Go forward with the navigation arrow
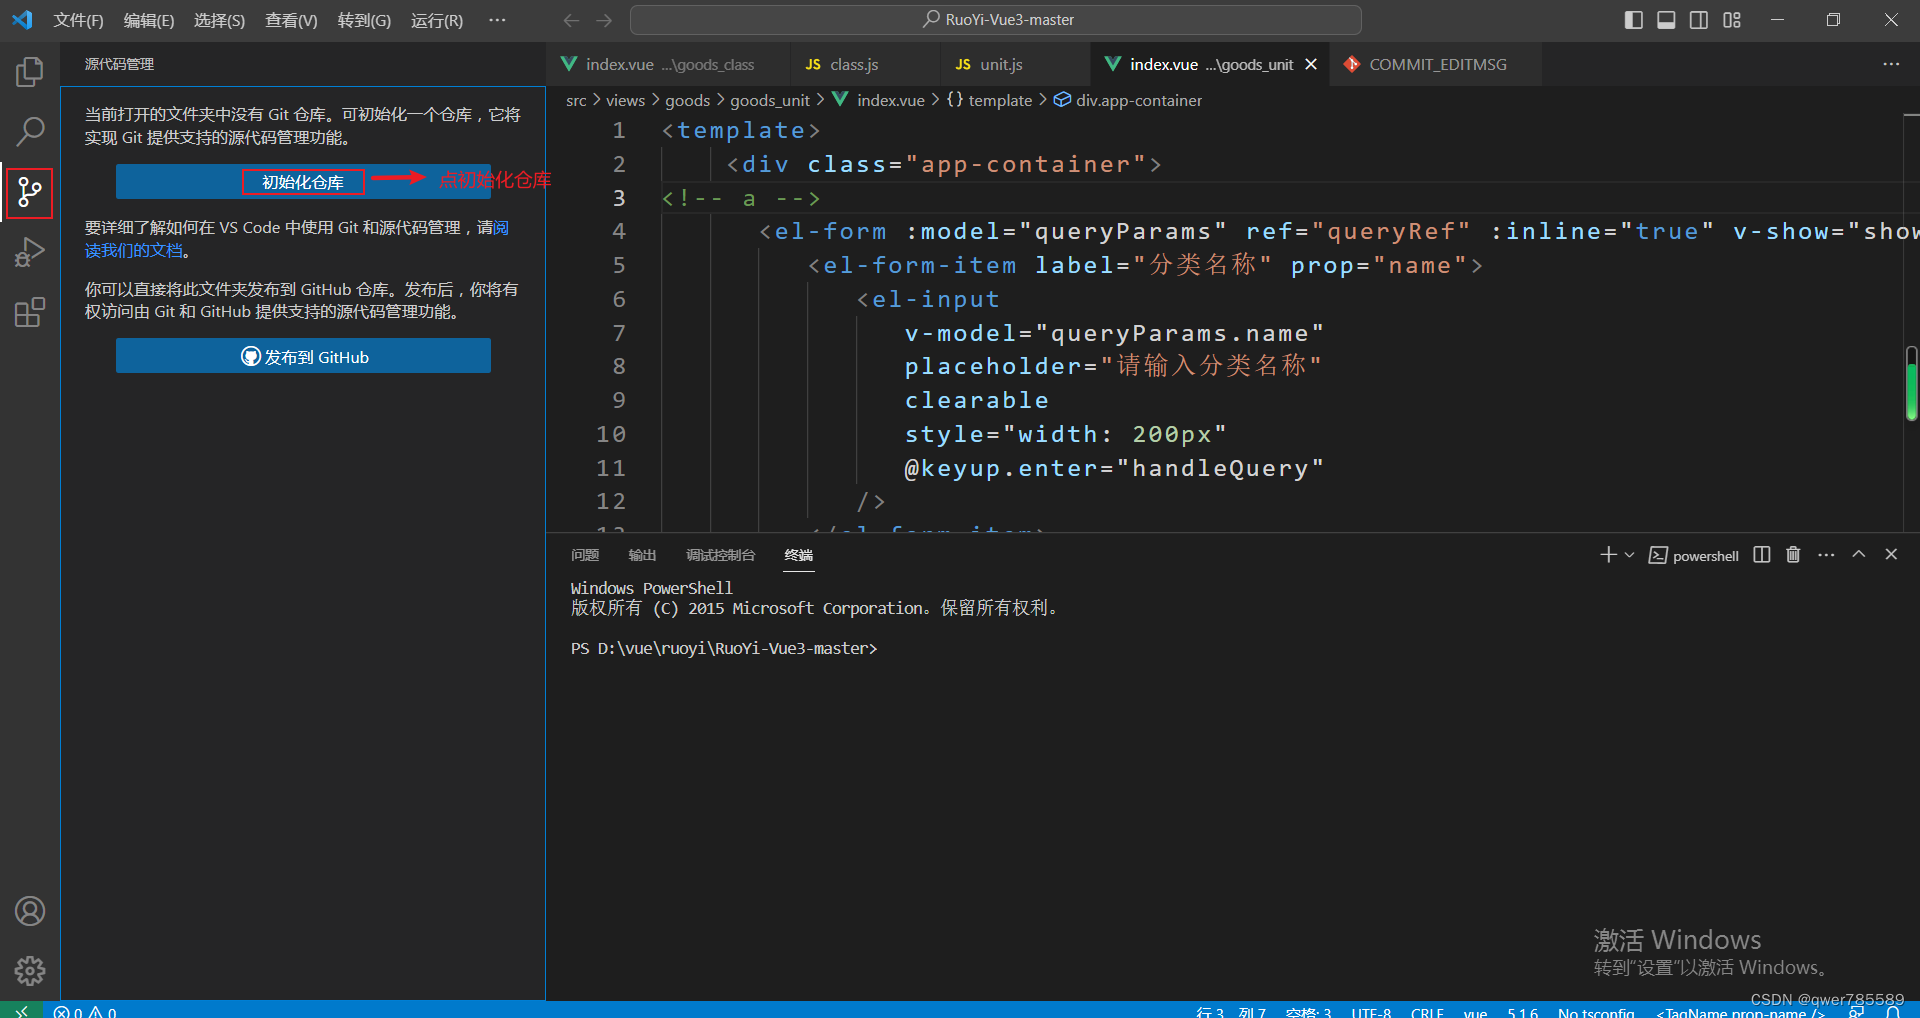 [x=604, y=20]
